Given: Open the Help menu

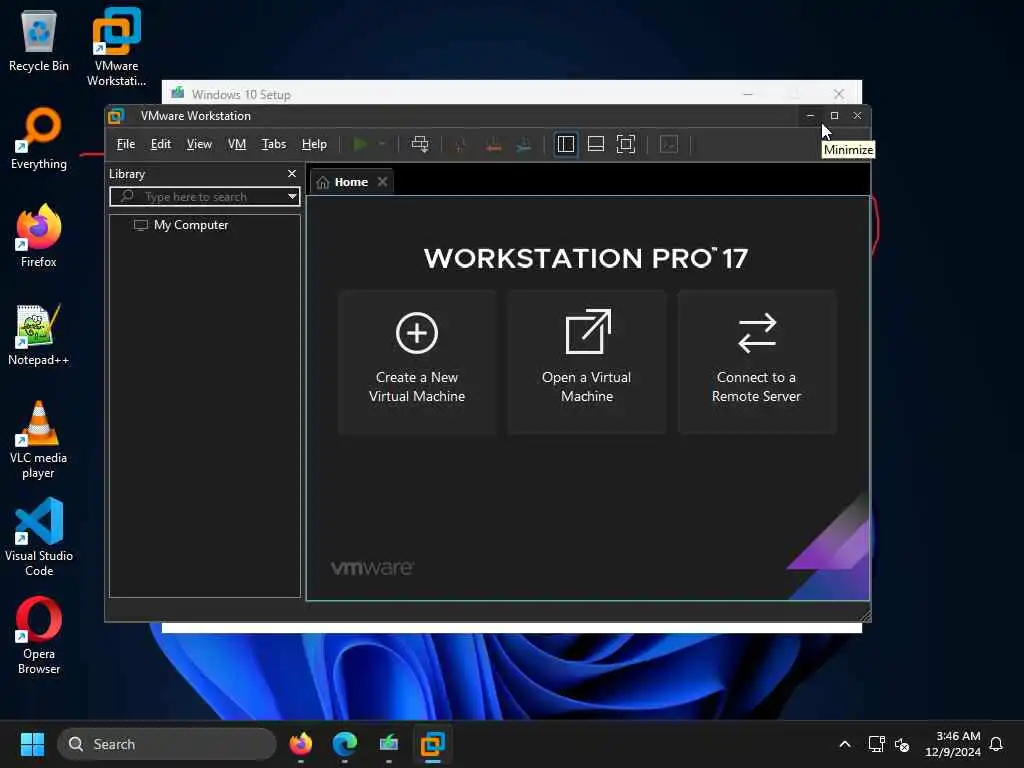Looking at the screenshot, I should [314, 144].
